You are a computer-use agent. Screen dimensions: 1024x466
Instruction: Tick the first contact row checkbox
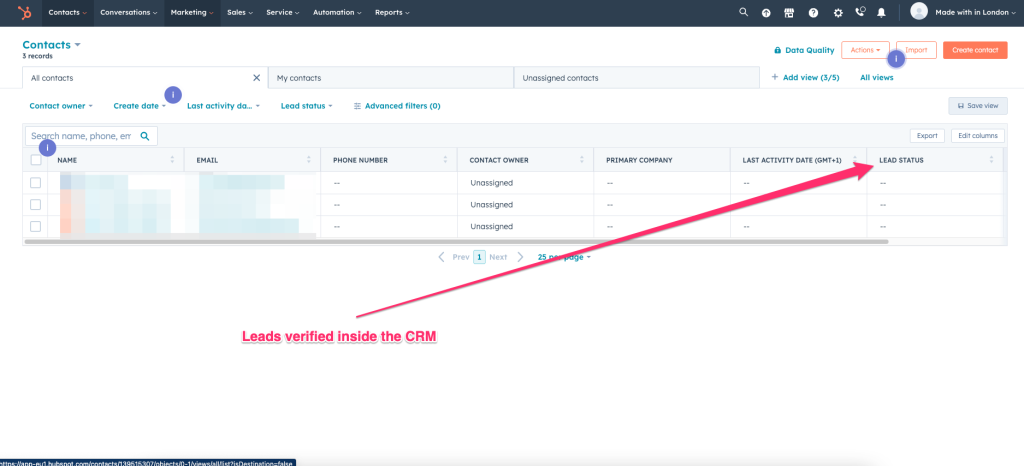tap(35, 183)
